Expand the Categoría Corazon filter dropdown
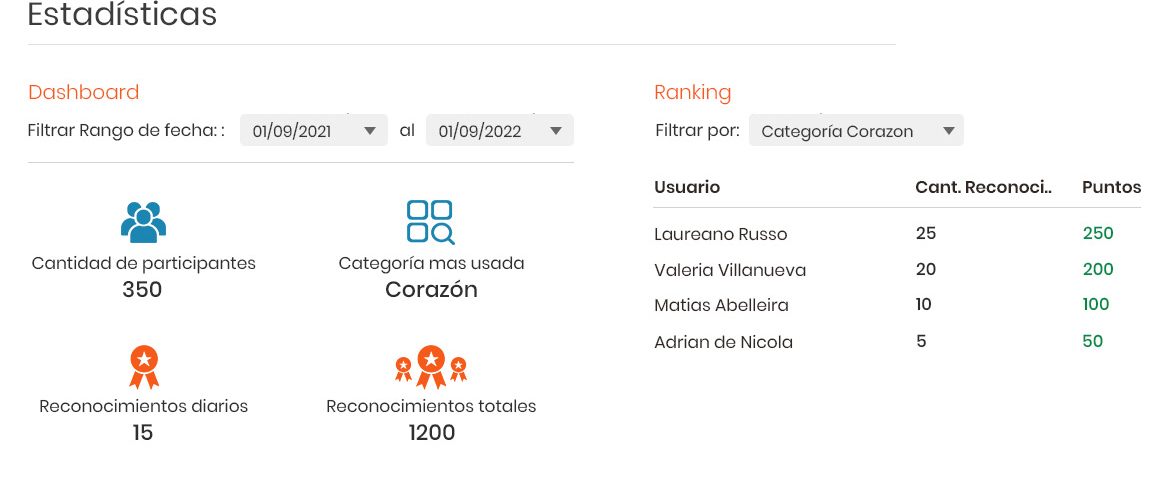 point(856,131)
